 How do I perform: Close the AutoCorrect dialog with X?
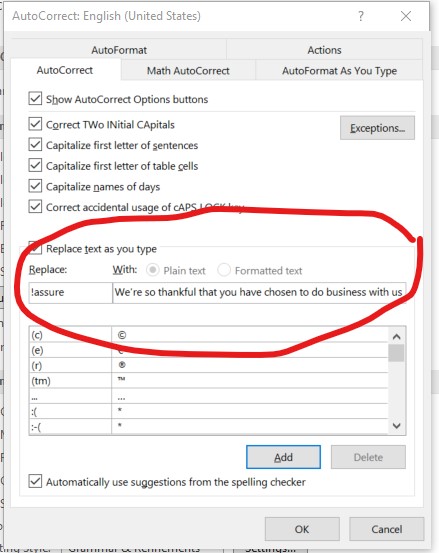pos(406,16)
